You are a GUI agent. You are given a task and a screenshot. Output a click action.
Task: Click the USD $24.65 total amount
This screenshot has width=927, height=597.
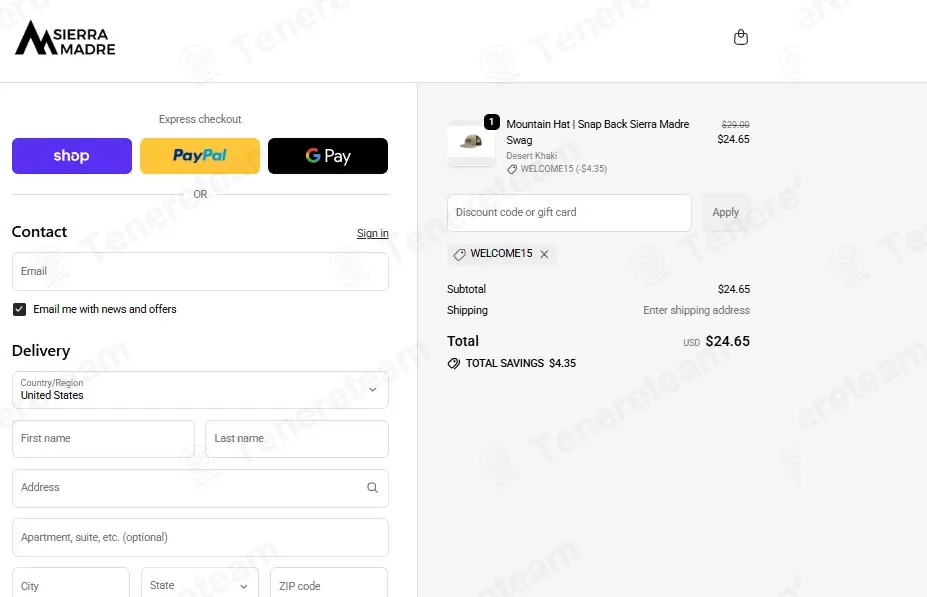[x=717, y=342]
